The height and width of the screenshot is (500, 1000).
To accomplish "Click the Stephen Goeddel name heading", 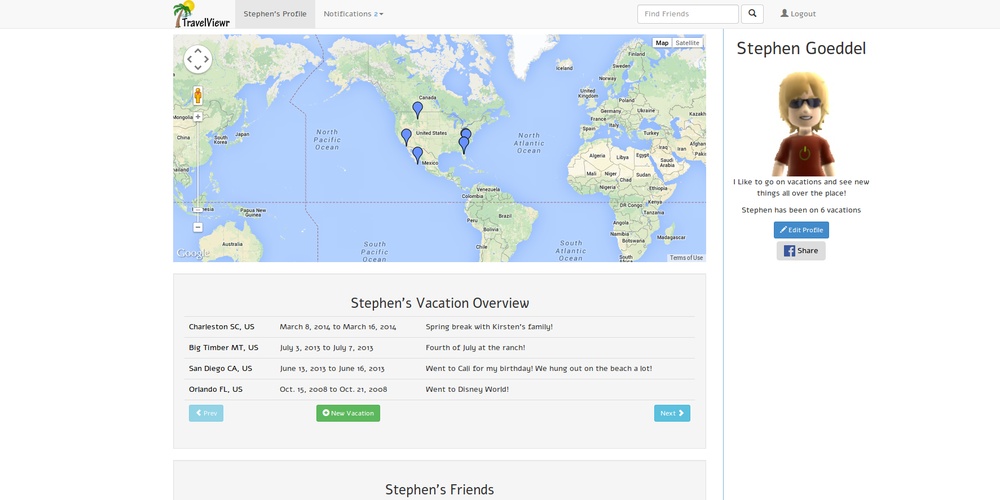I will [802, 48].
